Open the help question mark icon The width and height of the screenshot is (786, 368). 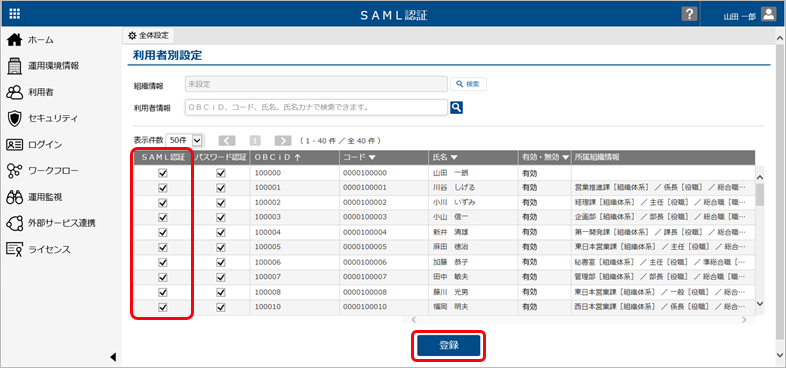point(689,14)
